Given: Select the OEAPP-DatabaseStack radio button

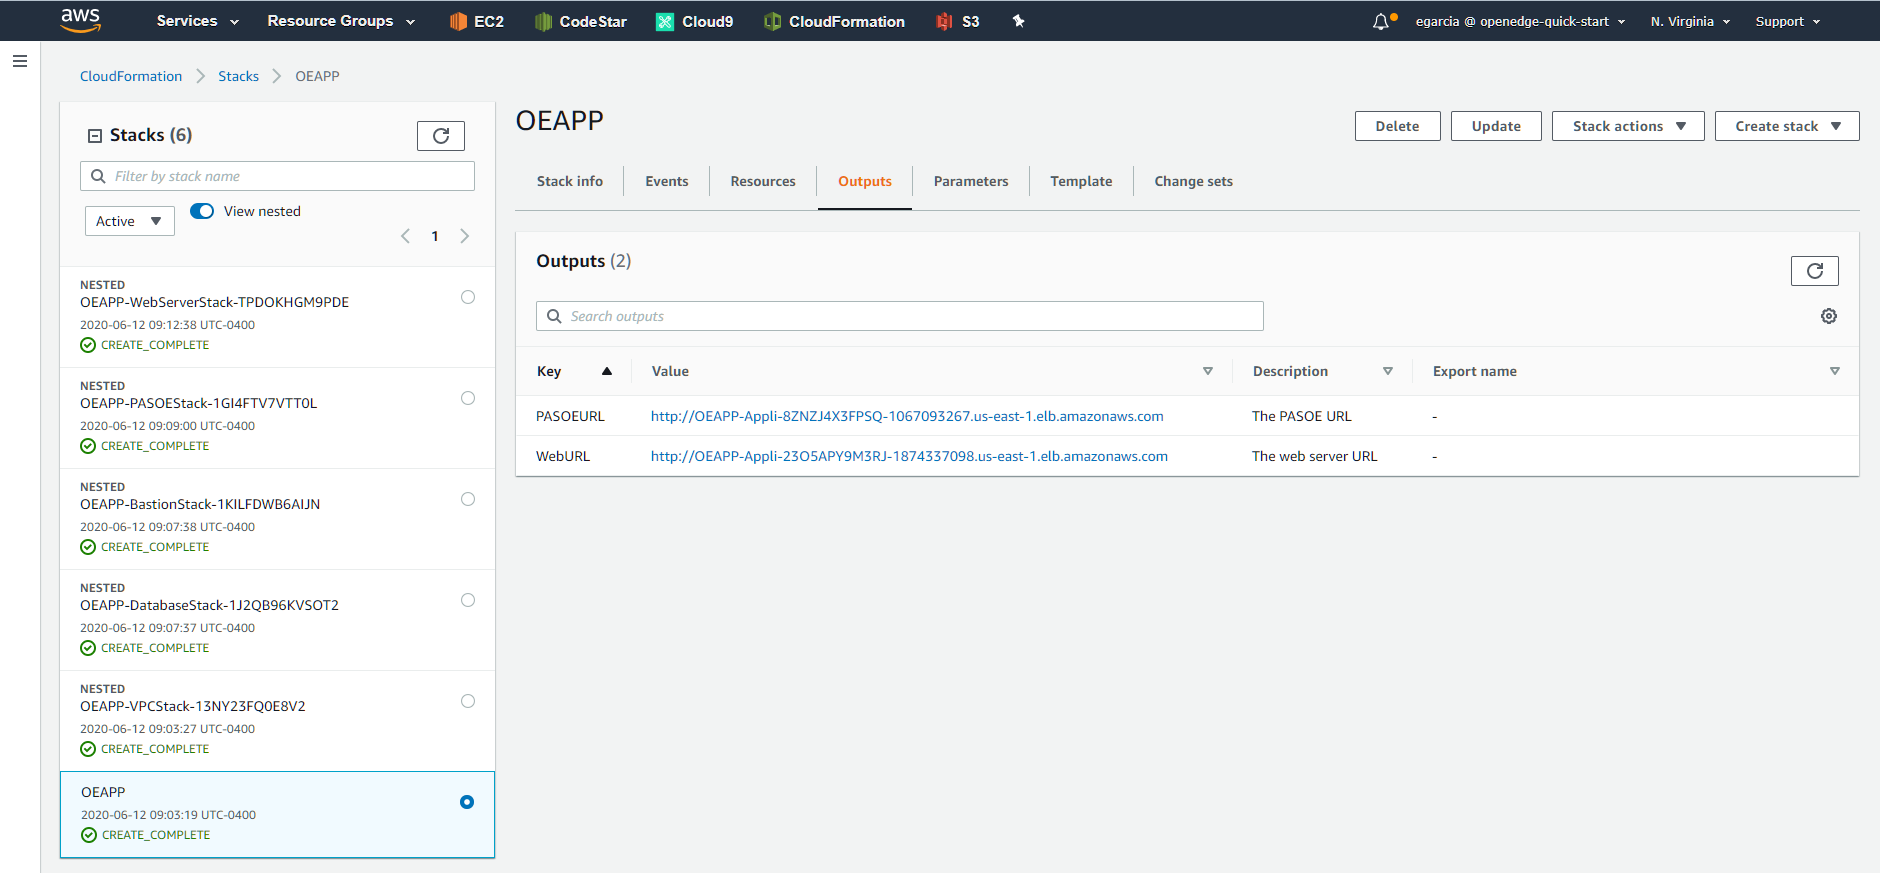Looking at the screenshot, I should tap(468, 600).
